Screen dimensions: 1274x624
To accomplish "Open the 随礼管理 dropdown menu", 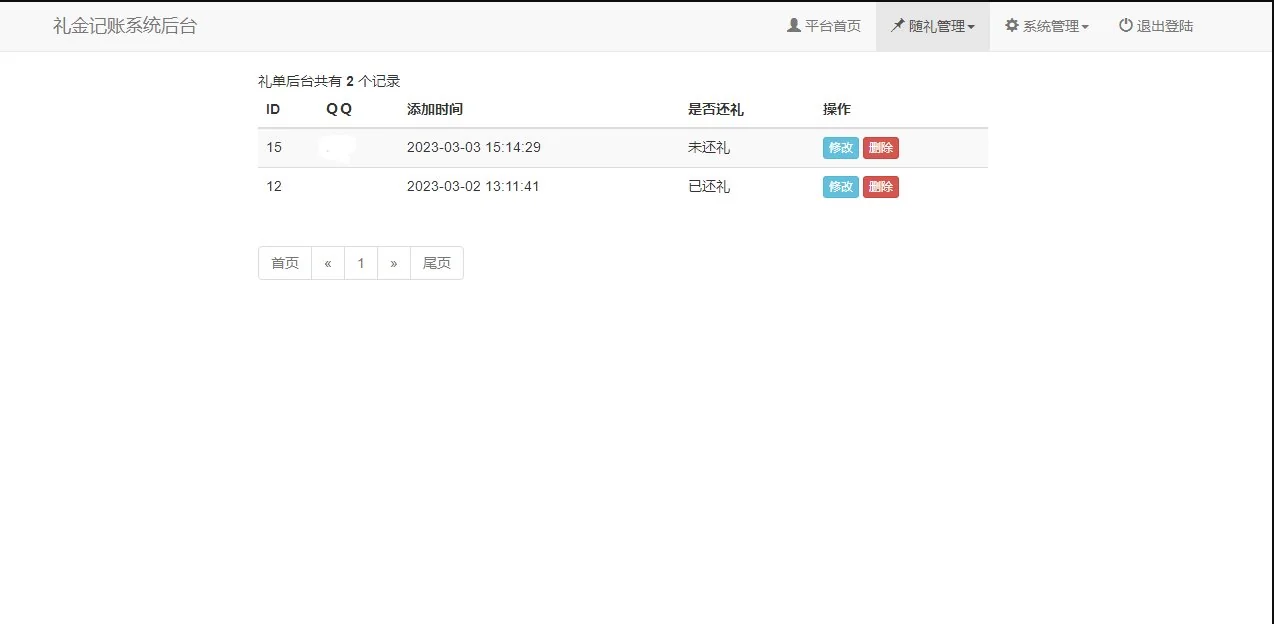I will (x=932, y=26).
